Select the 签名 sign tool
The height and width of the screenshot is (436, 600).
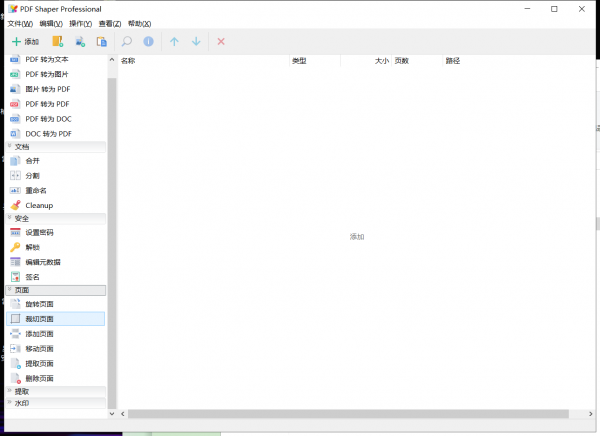point(56,277)
